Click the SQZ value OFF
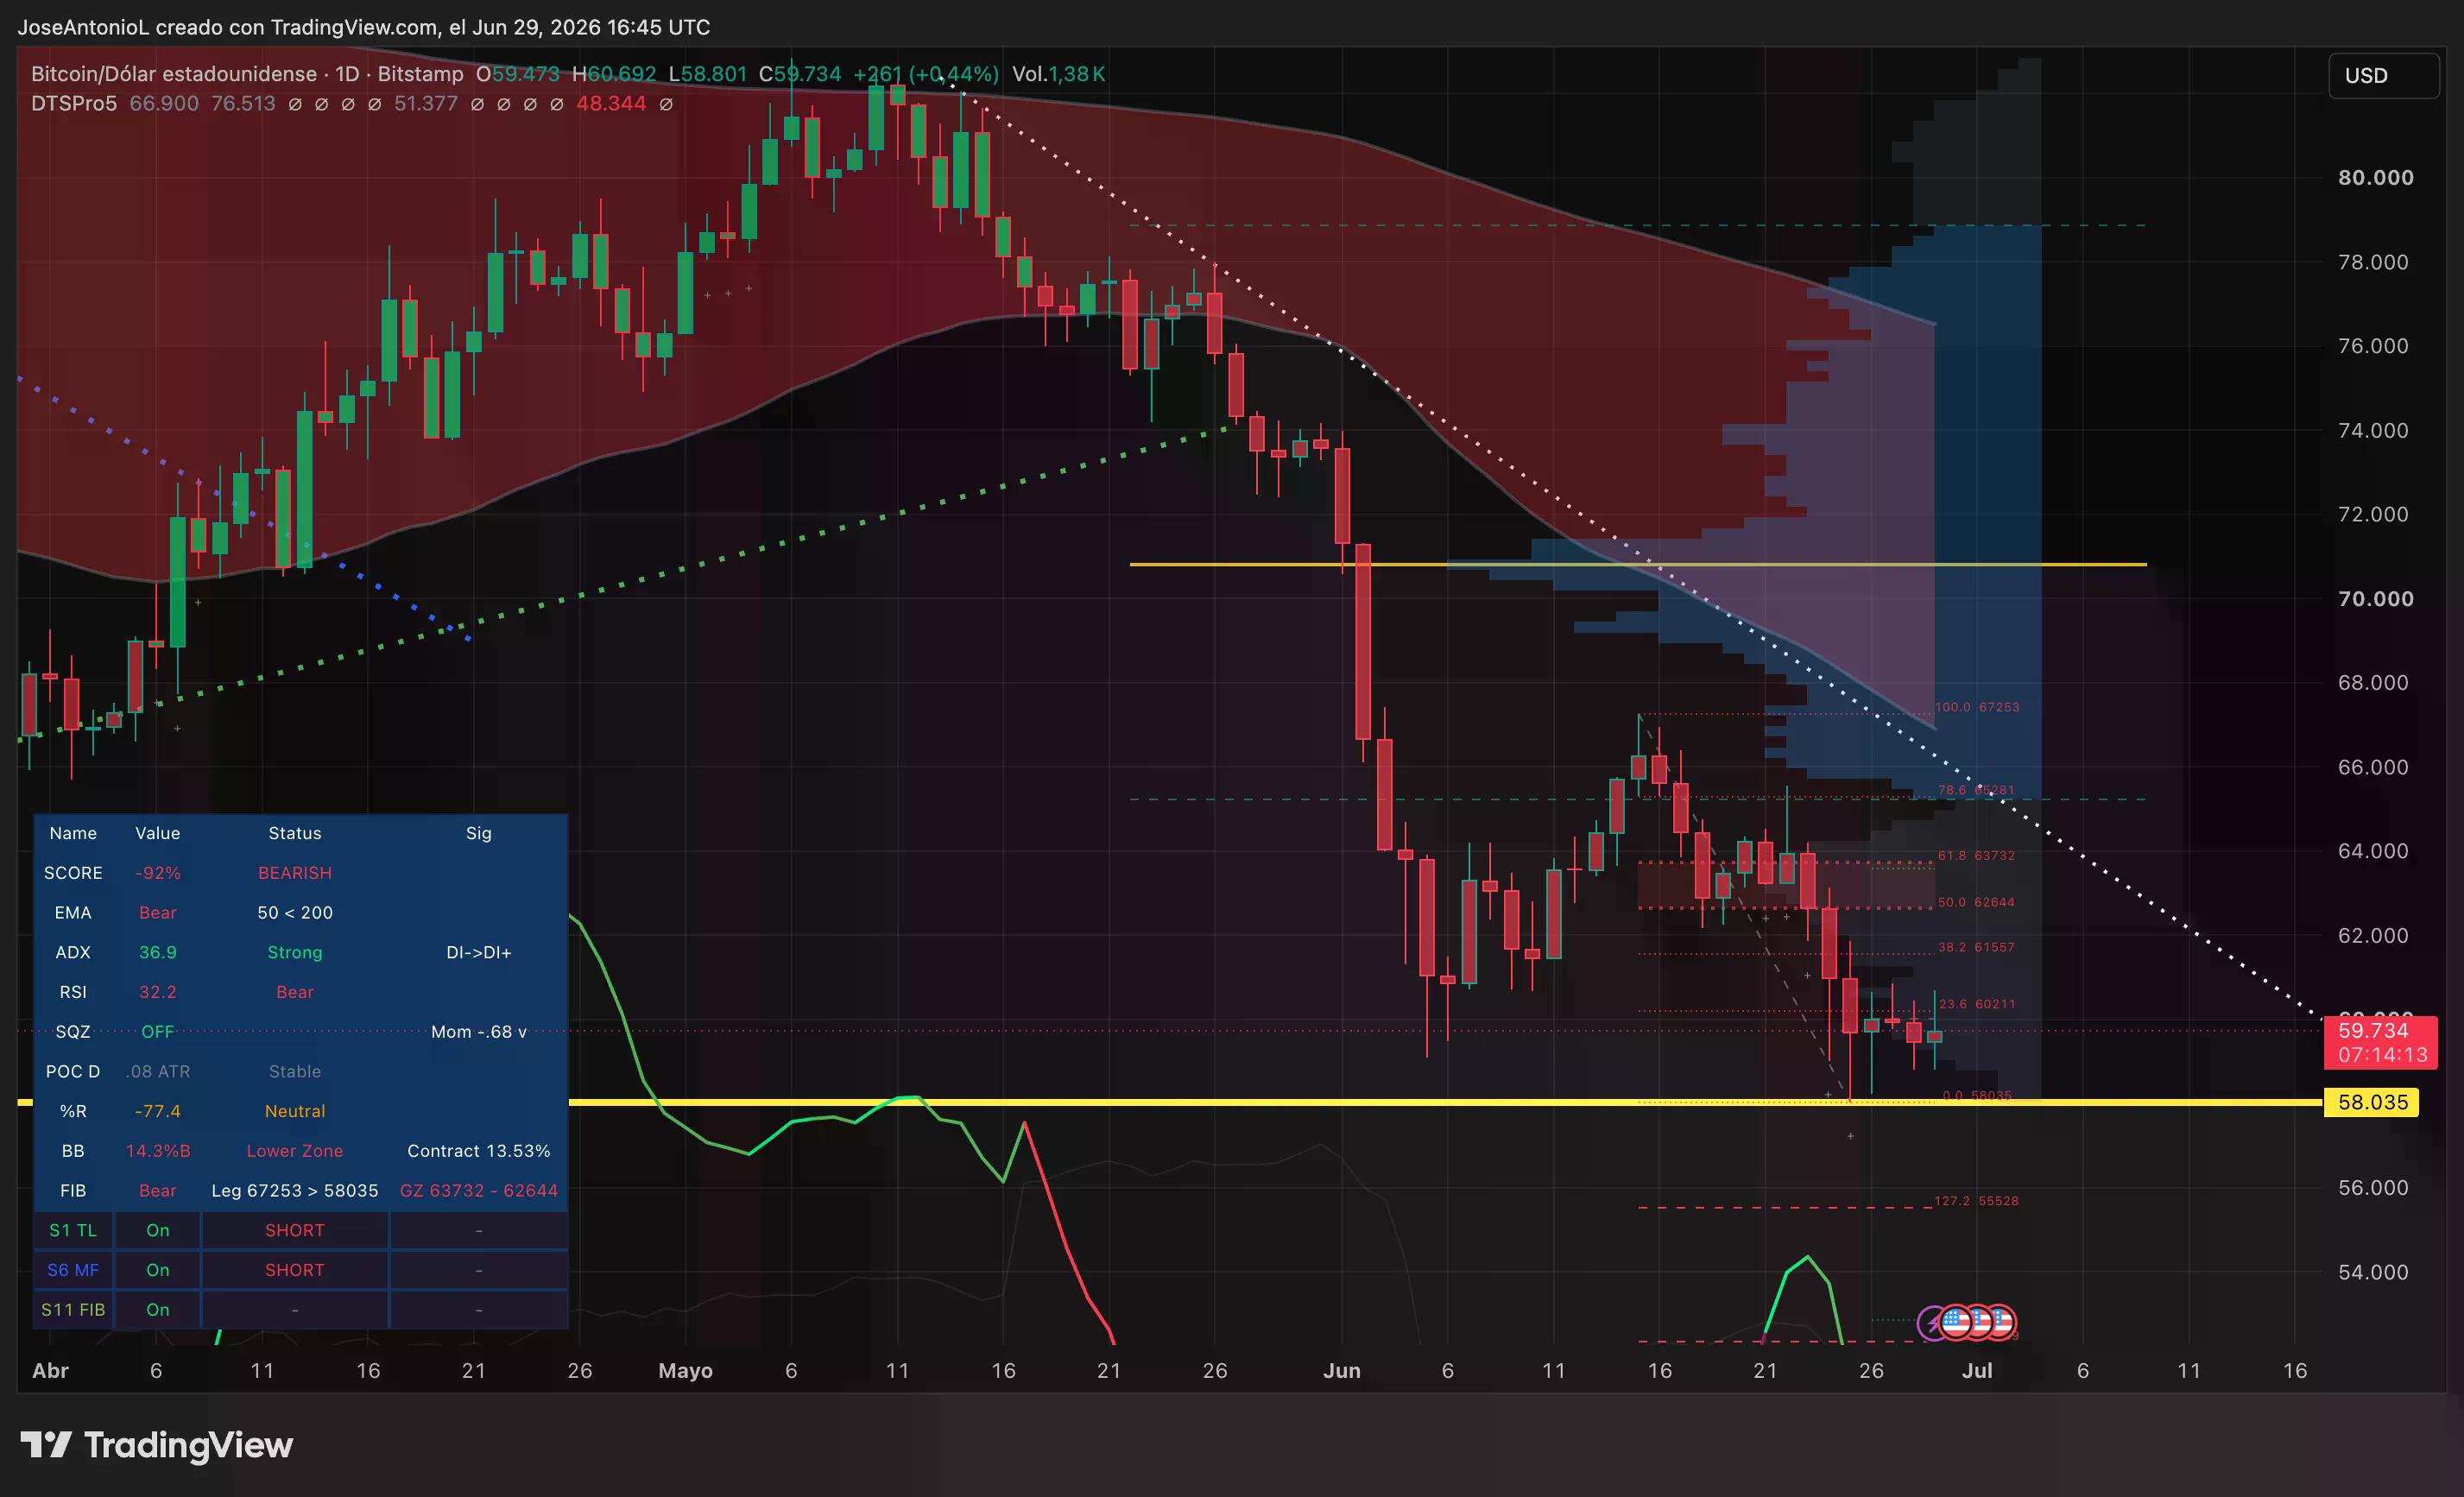 point(158,1032)
